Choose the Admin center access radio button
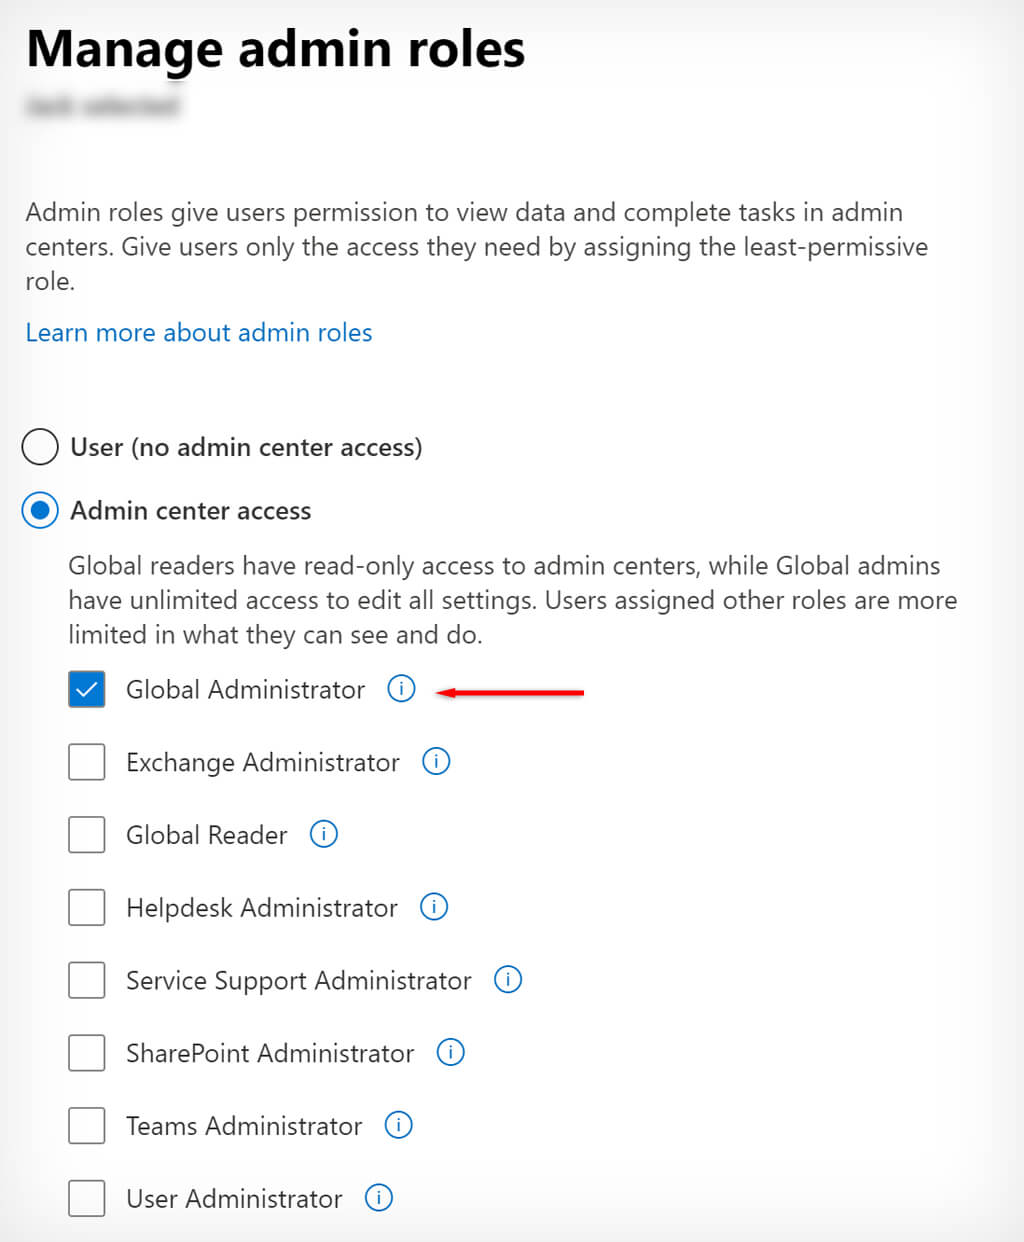This screenshot has height=1242, width=1024. click(40, 511)
